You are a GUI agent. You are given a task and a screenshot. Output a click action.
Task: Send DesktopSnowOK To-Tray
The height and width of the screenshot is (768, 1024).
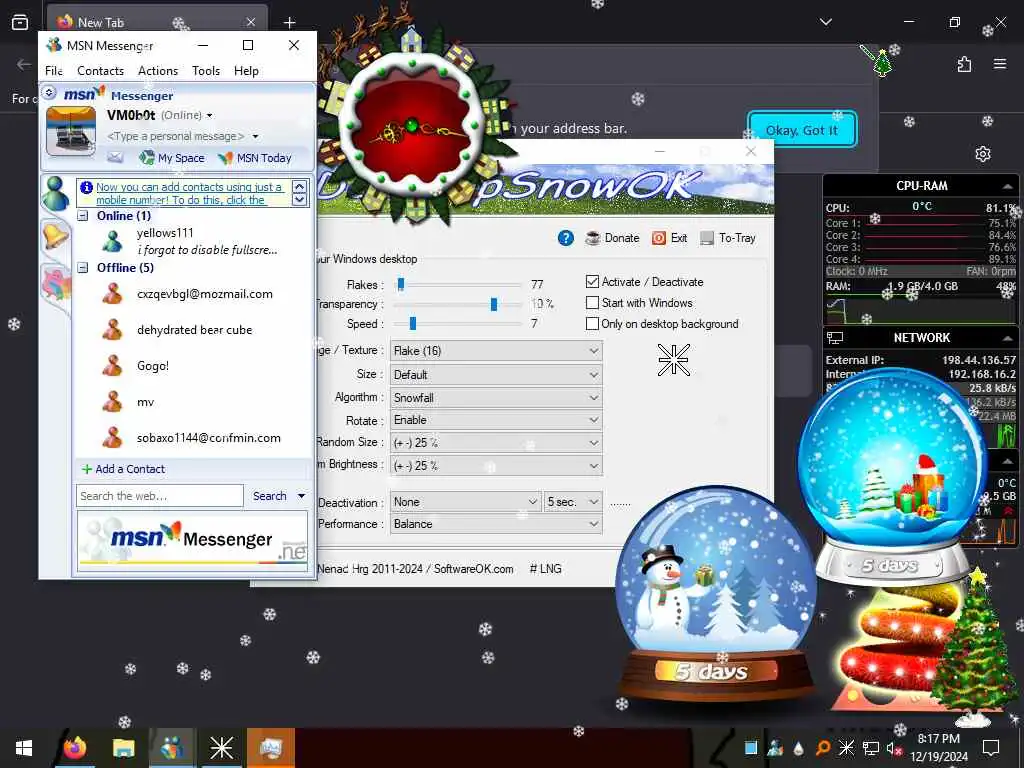tap(728, 238)
